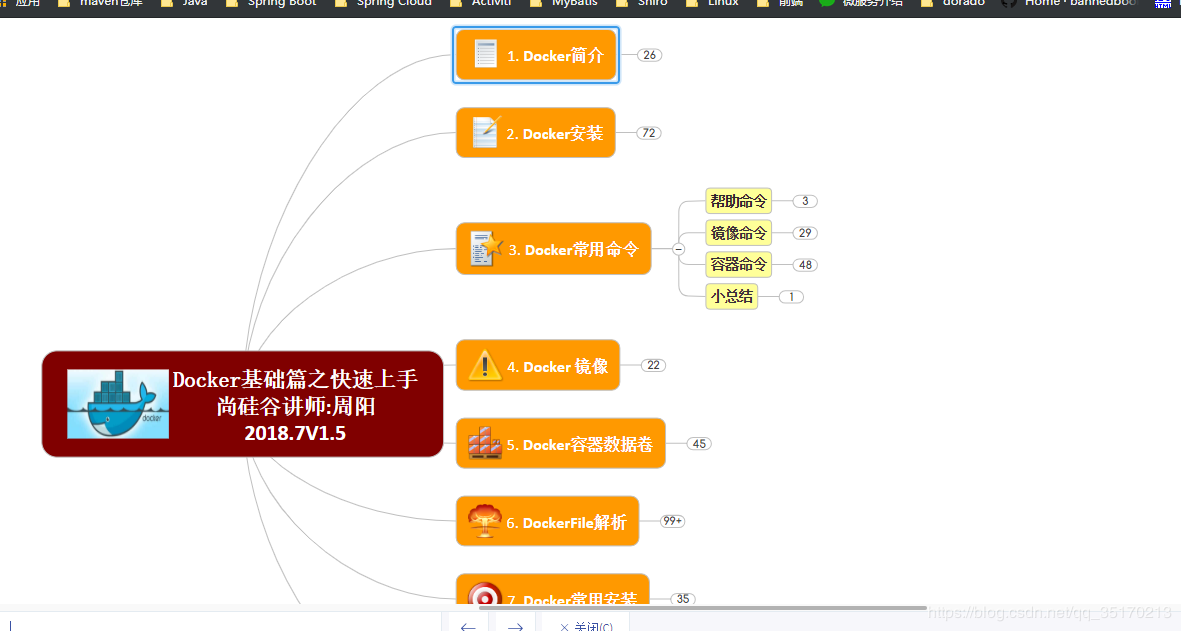Collapse the Docker常用命令 branch with the minus control

coord(679,248)
